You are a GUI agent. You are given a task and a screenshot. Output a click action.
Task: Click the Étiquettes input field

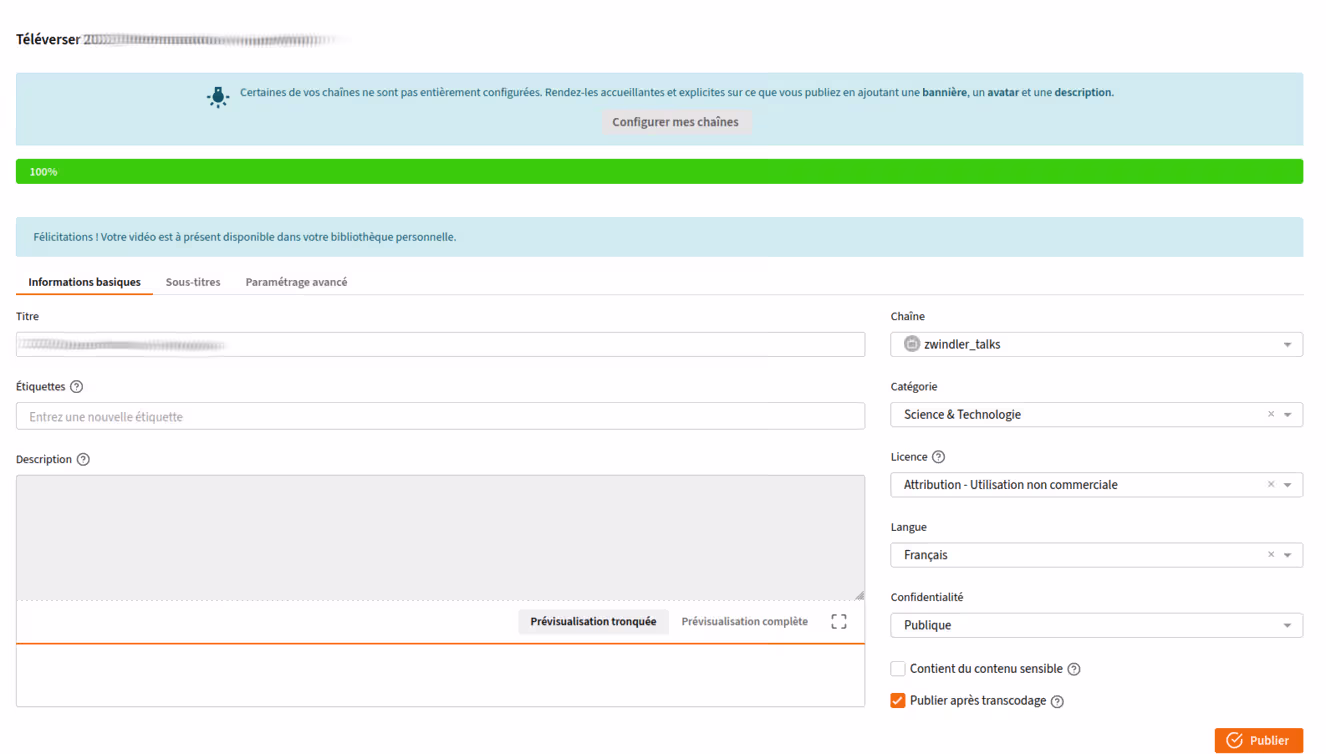440,417
